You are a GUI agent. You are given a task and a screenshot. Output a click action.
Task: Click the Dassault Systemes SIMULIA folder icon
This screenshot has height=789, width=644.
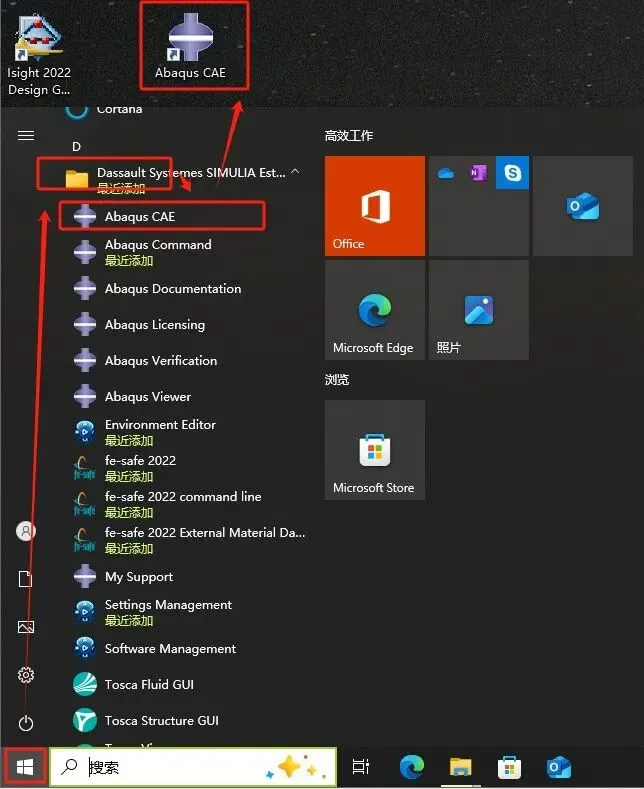(x=76, y=179)
